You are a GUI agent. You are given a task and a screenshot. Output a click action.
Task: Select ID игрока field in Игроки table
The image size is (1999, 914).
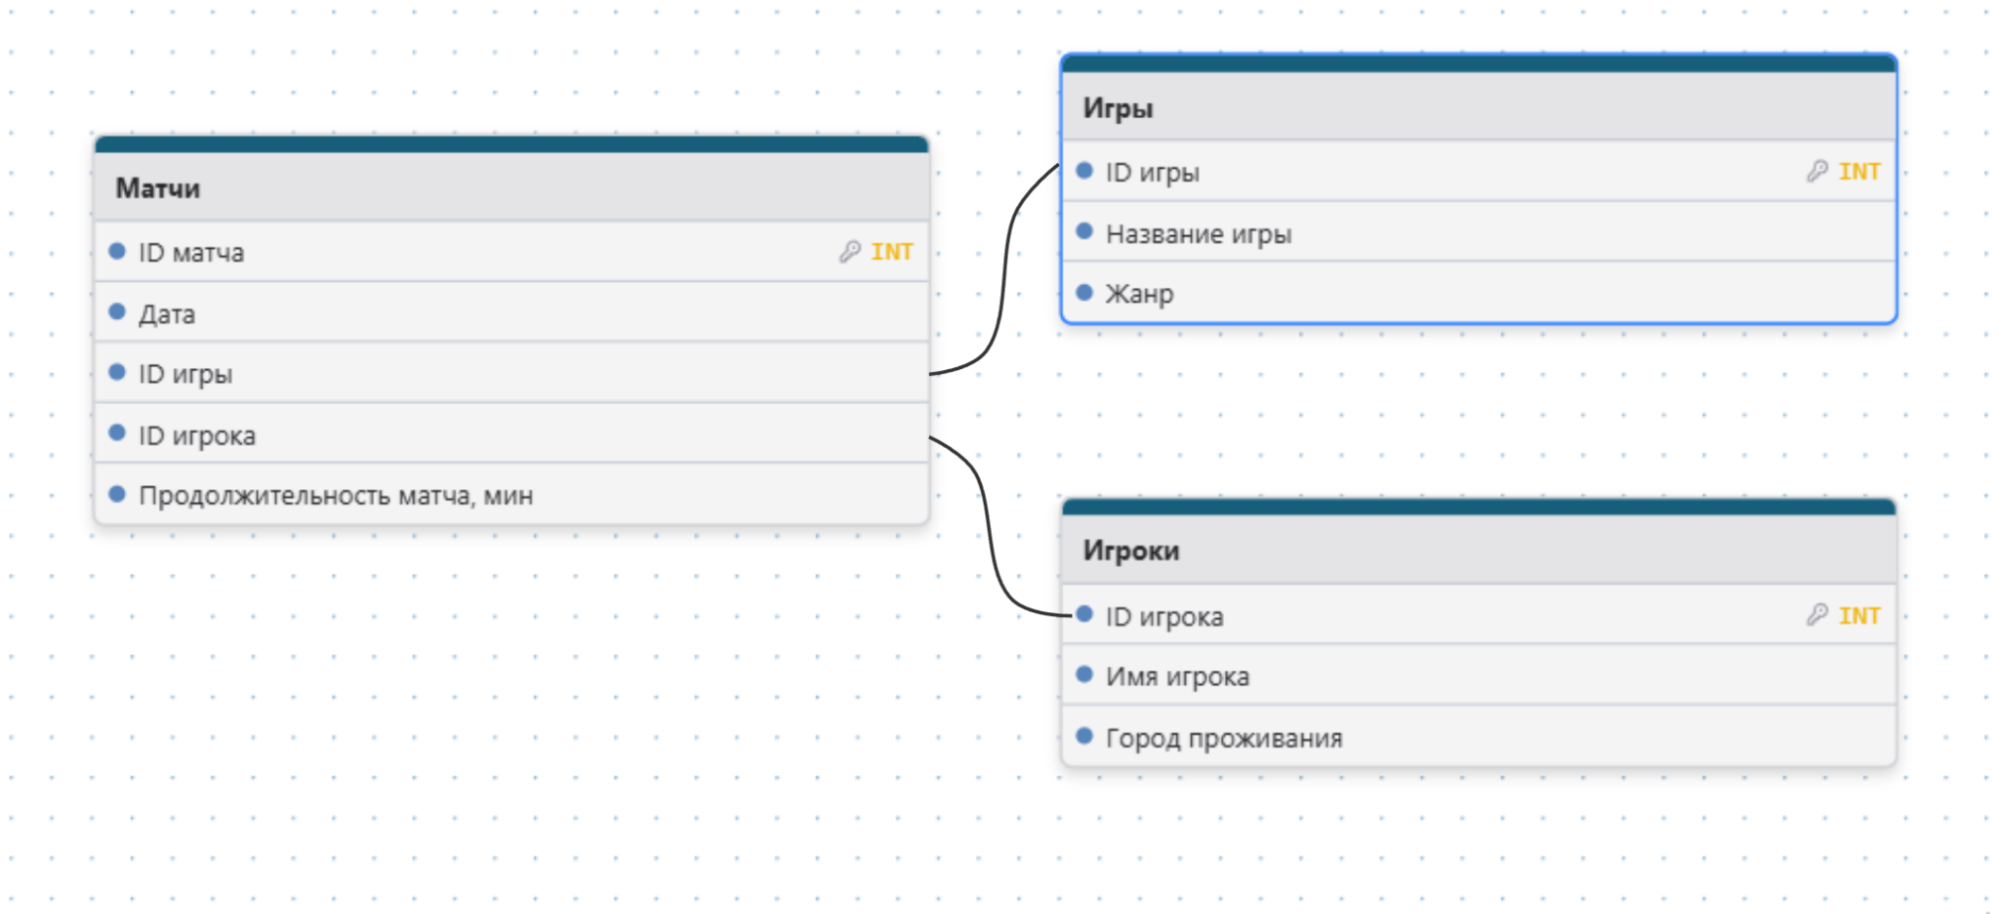[1479, 615]
